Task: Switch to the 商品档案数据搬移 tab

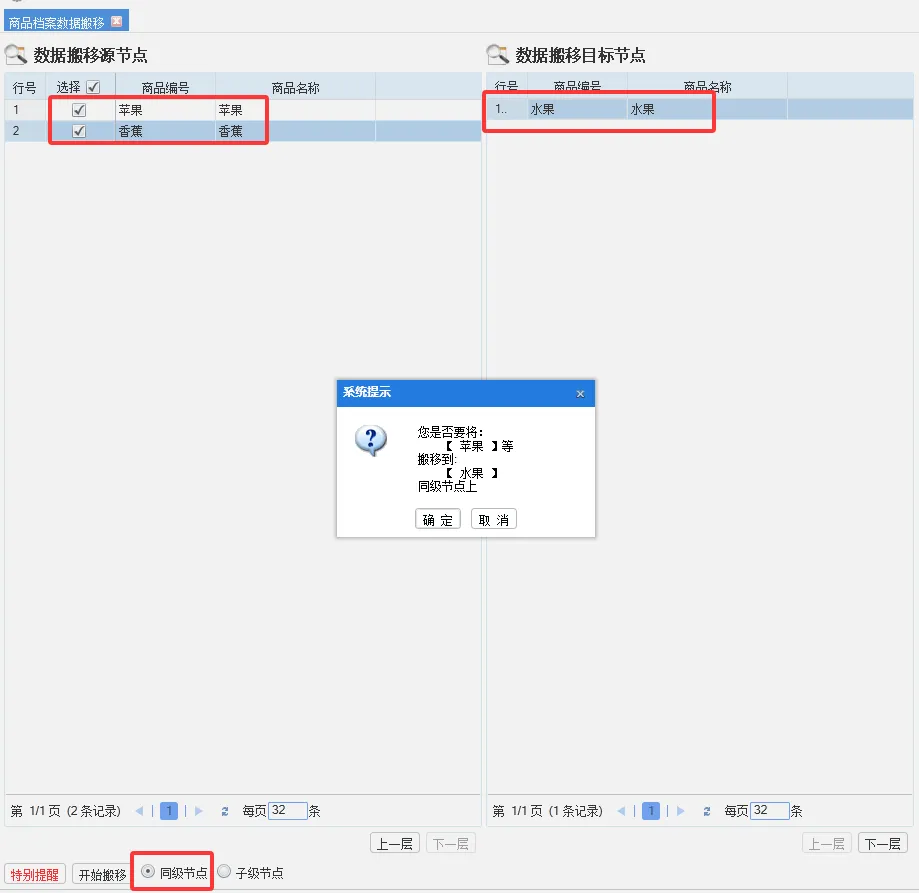Action: (56, 22)
